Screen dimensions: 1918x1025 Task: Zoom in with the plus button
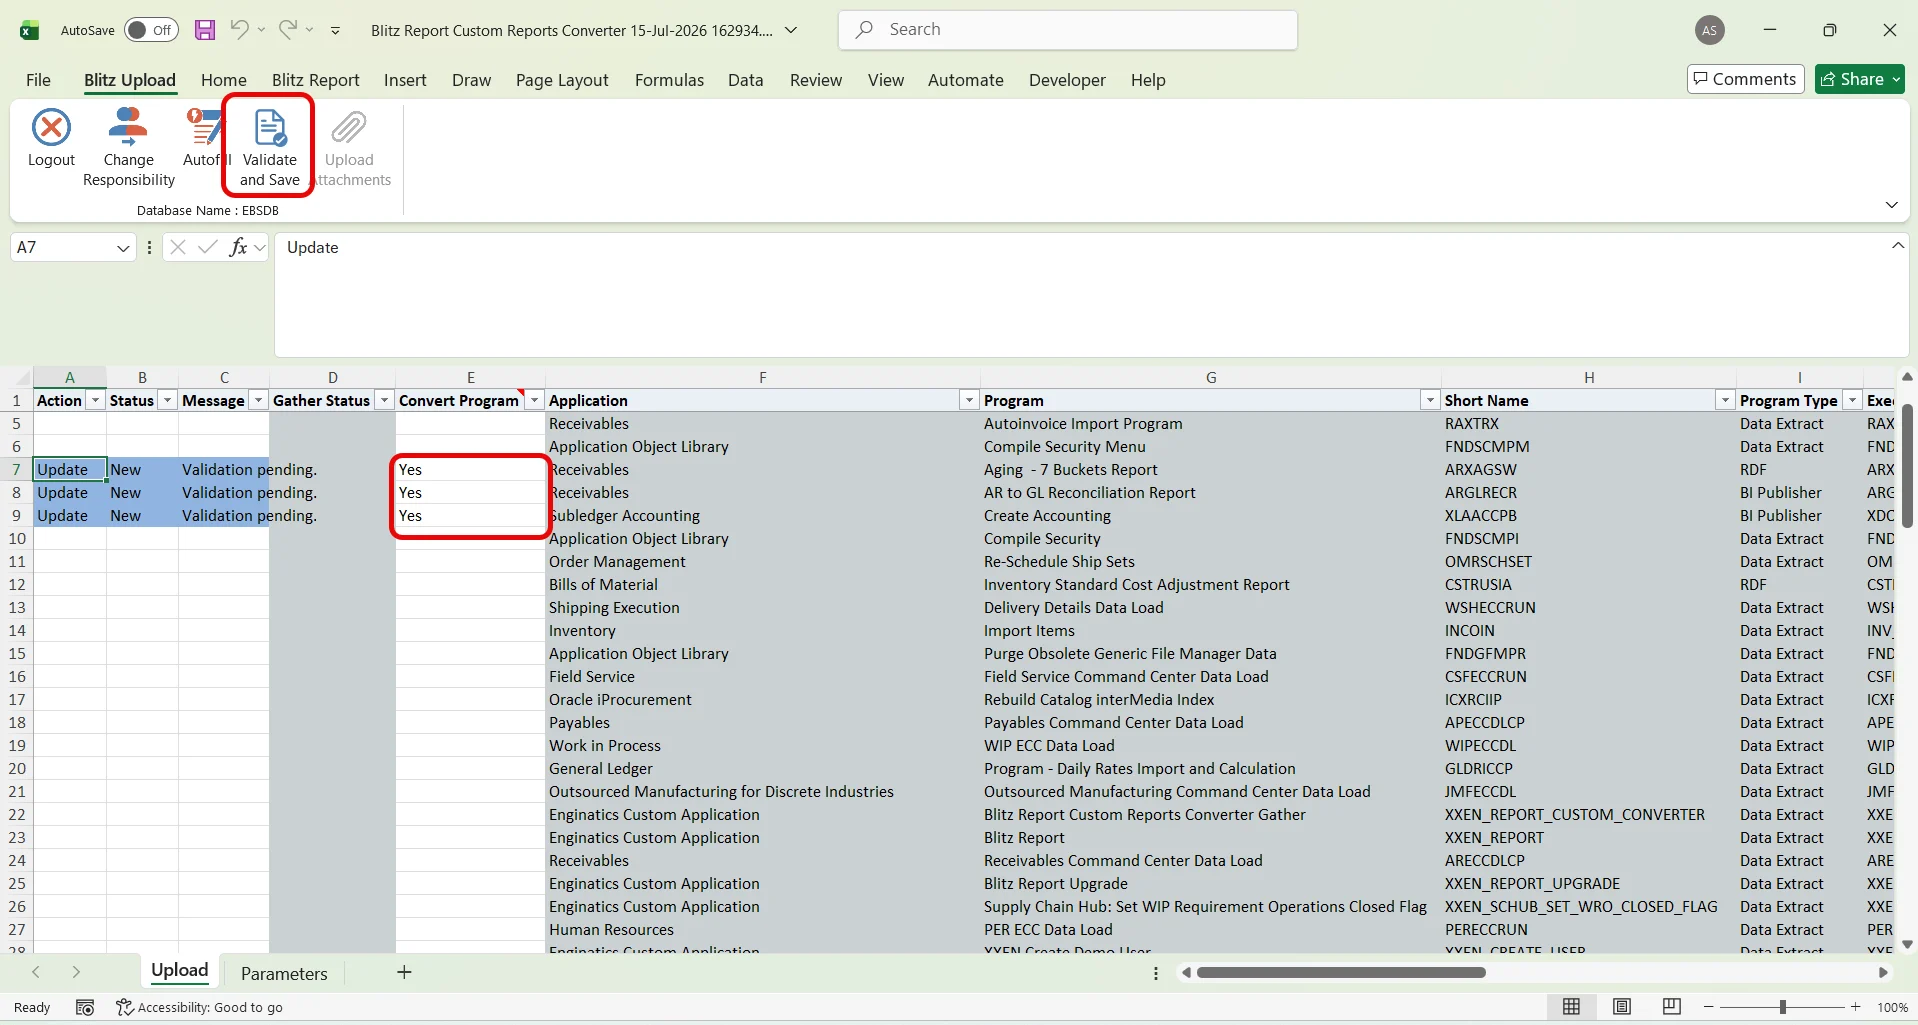tap(1856, 1007)
